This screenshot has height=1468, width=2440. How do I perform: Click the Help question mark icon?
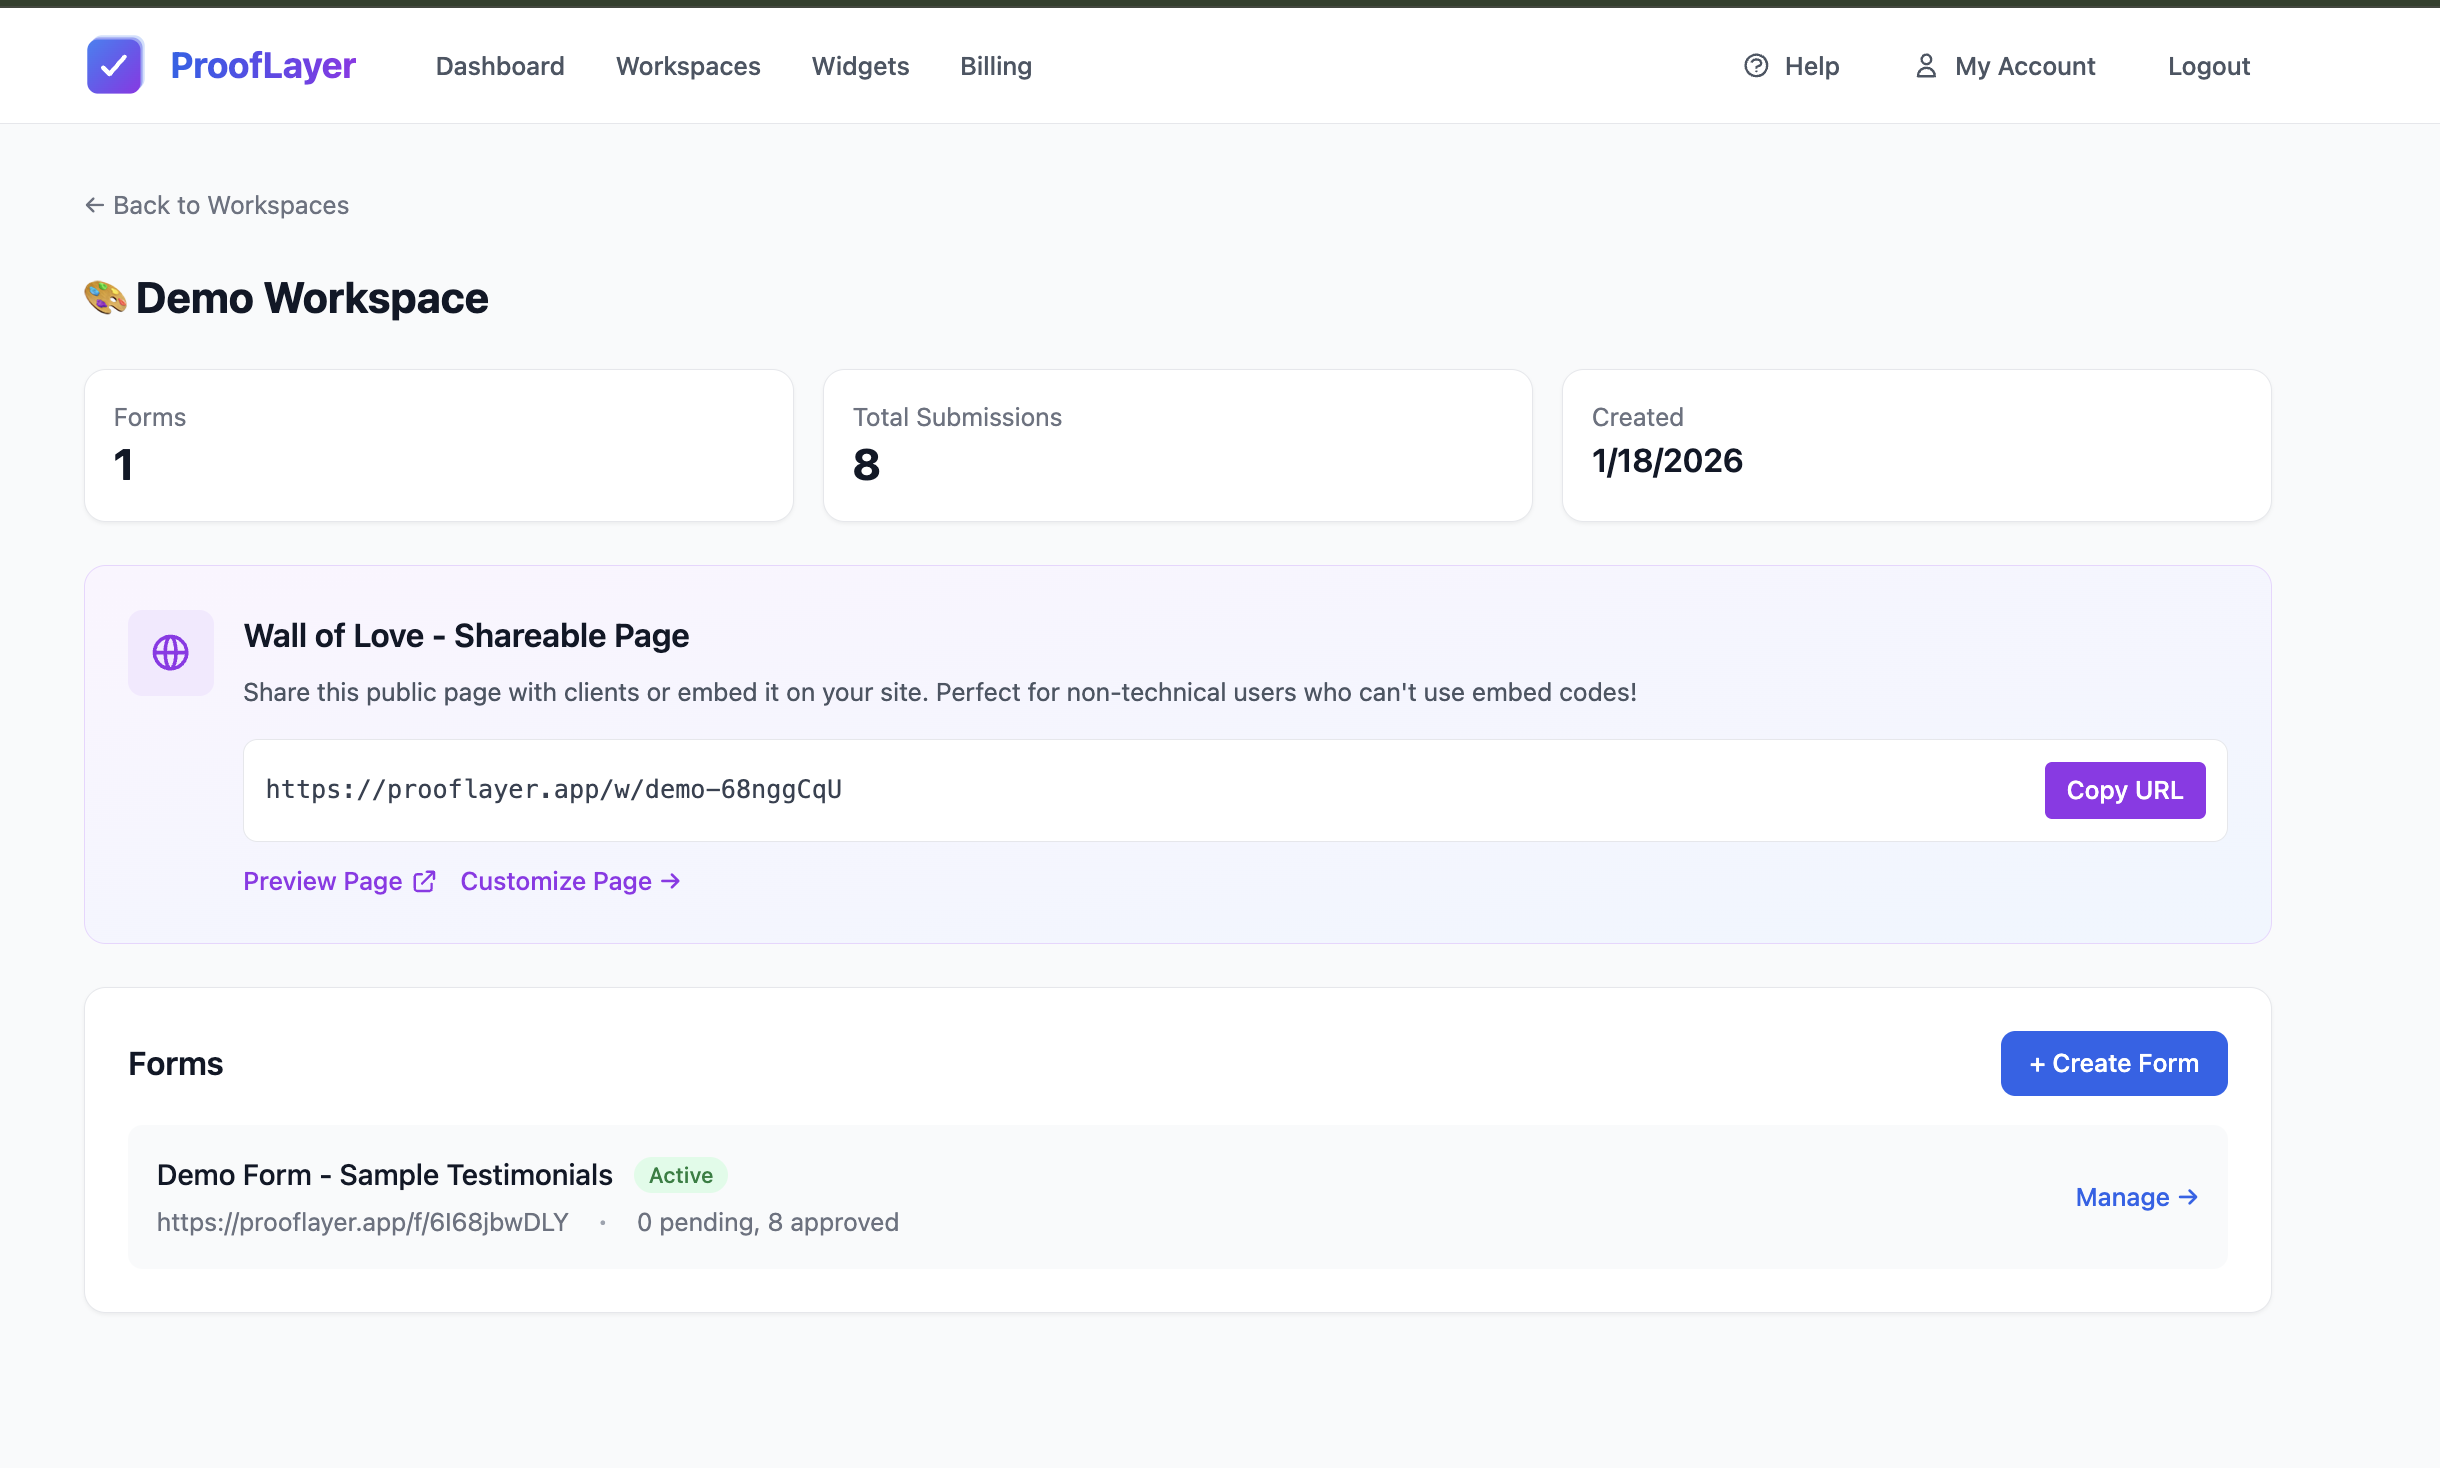click(1756, 66)
